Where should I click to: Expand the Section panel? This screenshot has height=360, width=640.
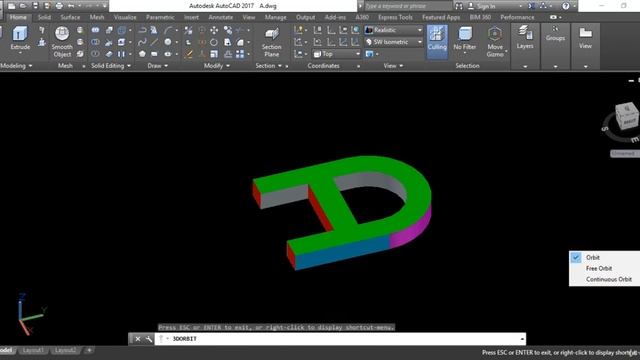click(x=269, y=65)
